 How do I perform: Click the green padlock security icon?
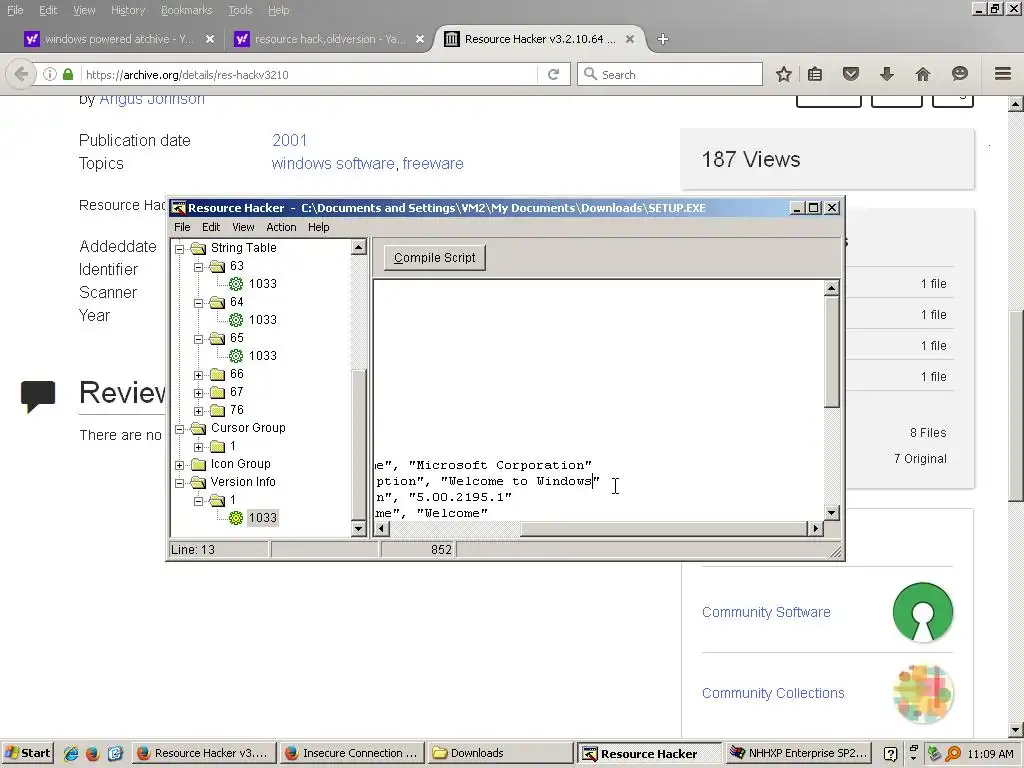(x=68, y=74)
